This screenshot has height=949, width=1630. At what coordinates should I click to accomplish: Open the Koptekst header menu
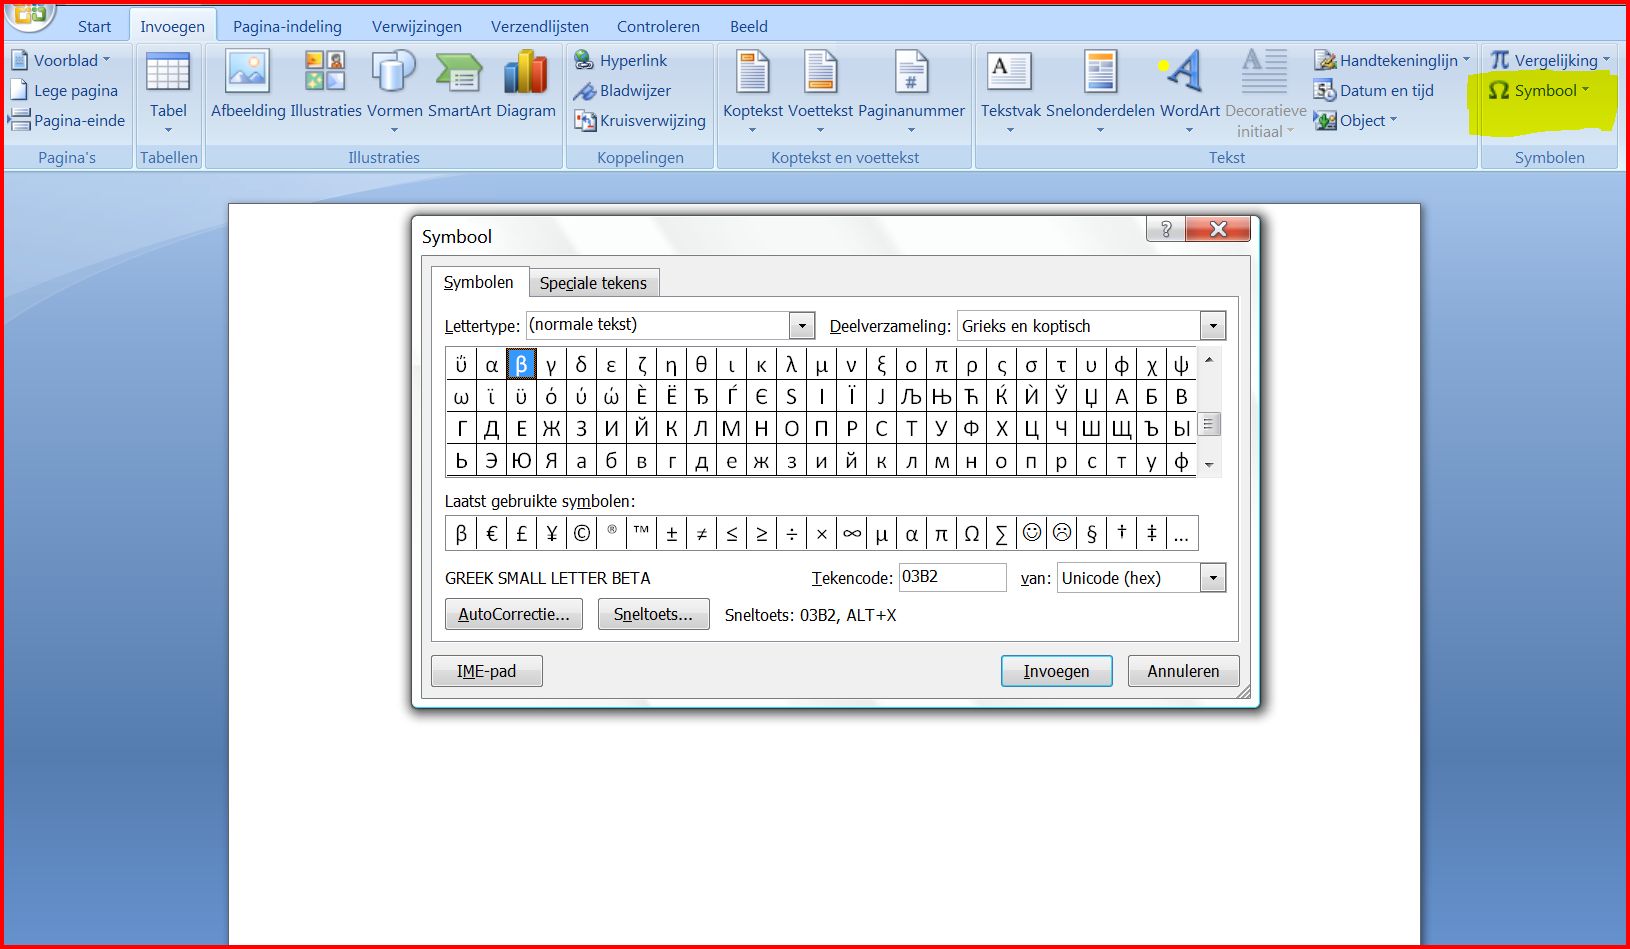753,92
